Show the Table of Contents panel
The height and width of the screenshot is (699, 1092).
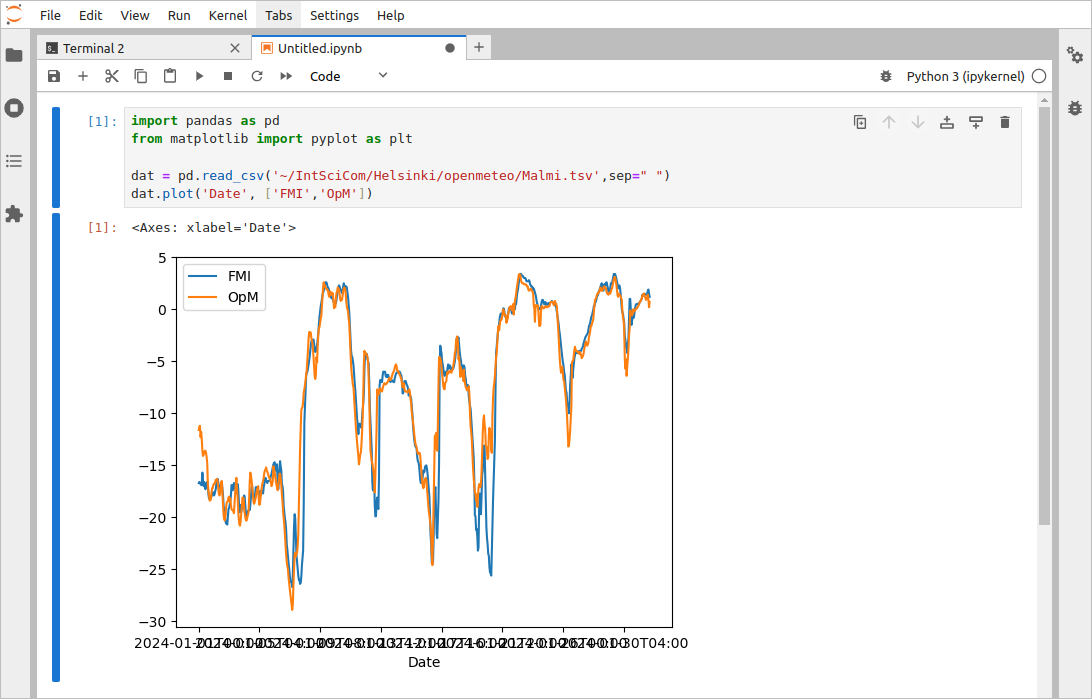click(14, 161)
